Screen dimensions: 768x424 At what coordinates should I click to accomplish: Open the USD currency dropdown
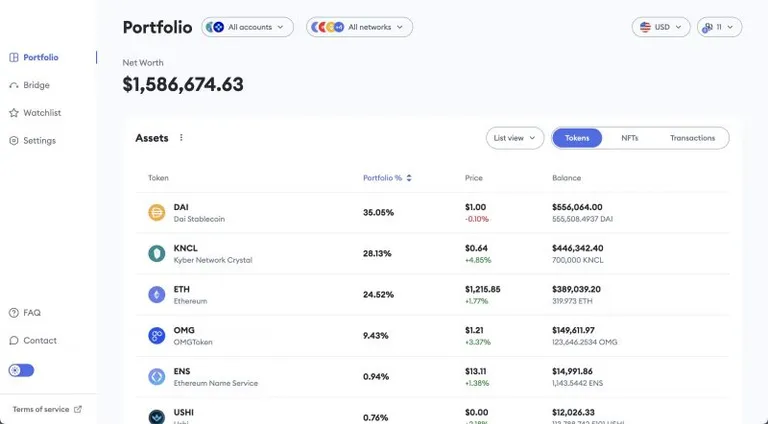(661, 27)
